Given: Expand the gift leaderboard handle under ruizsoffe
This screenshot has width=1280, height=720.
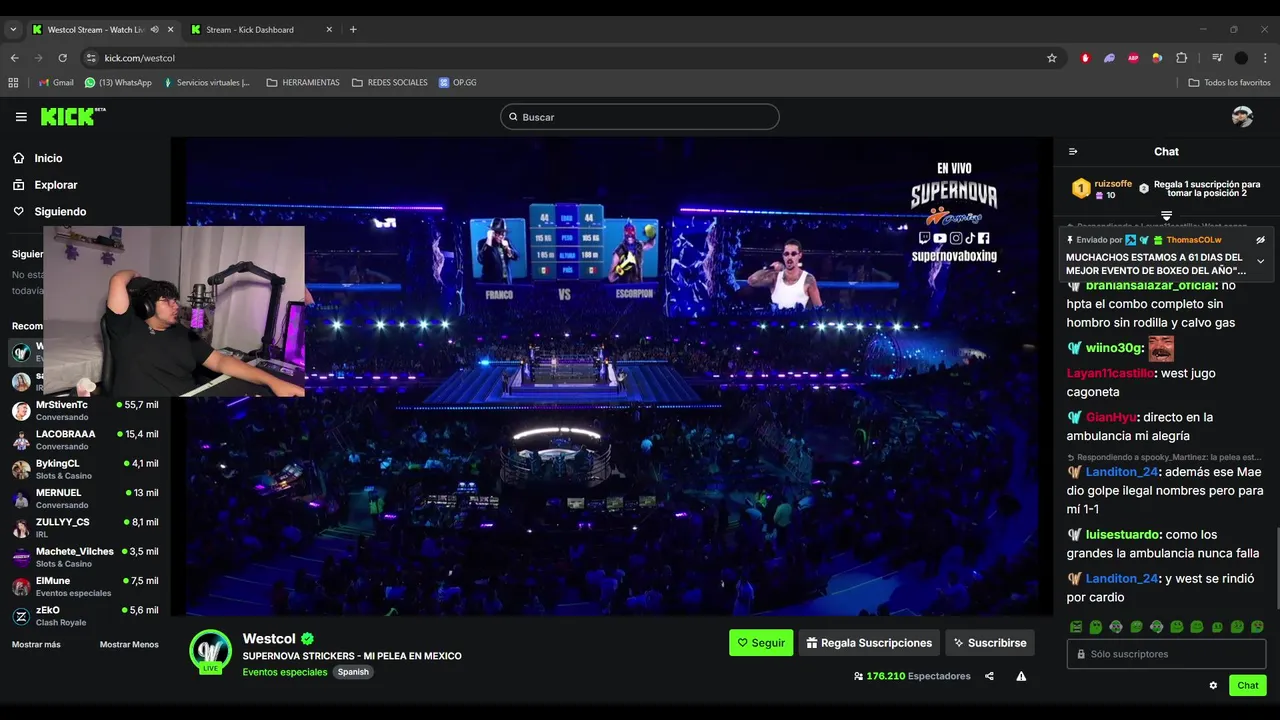Looking at the screenshot, I should pos(1166,216).
